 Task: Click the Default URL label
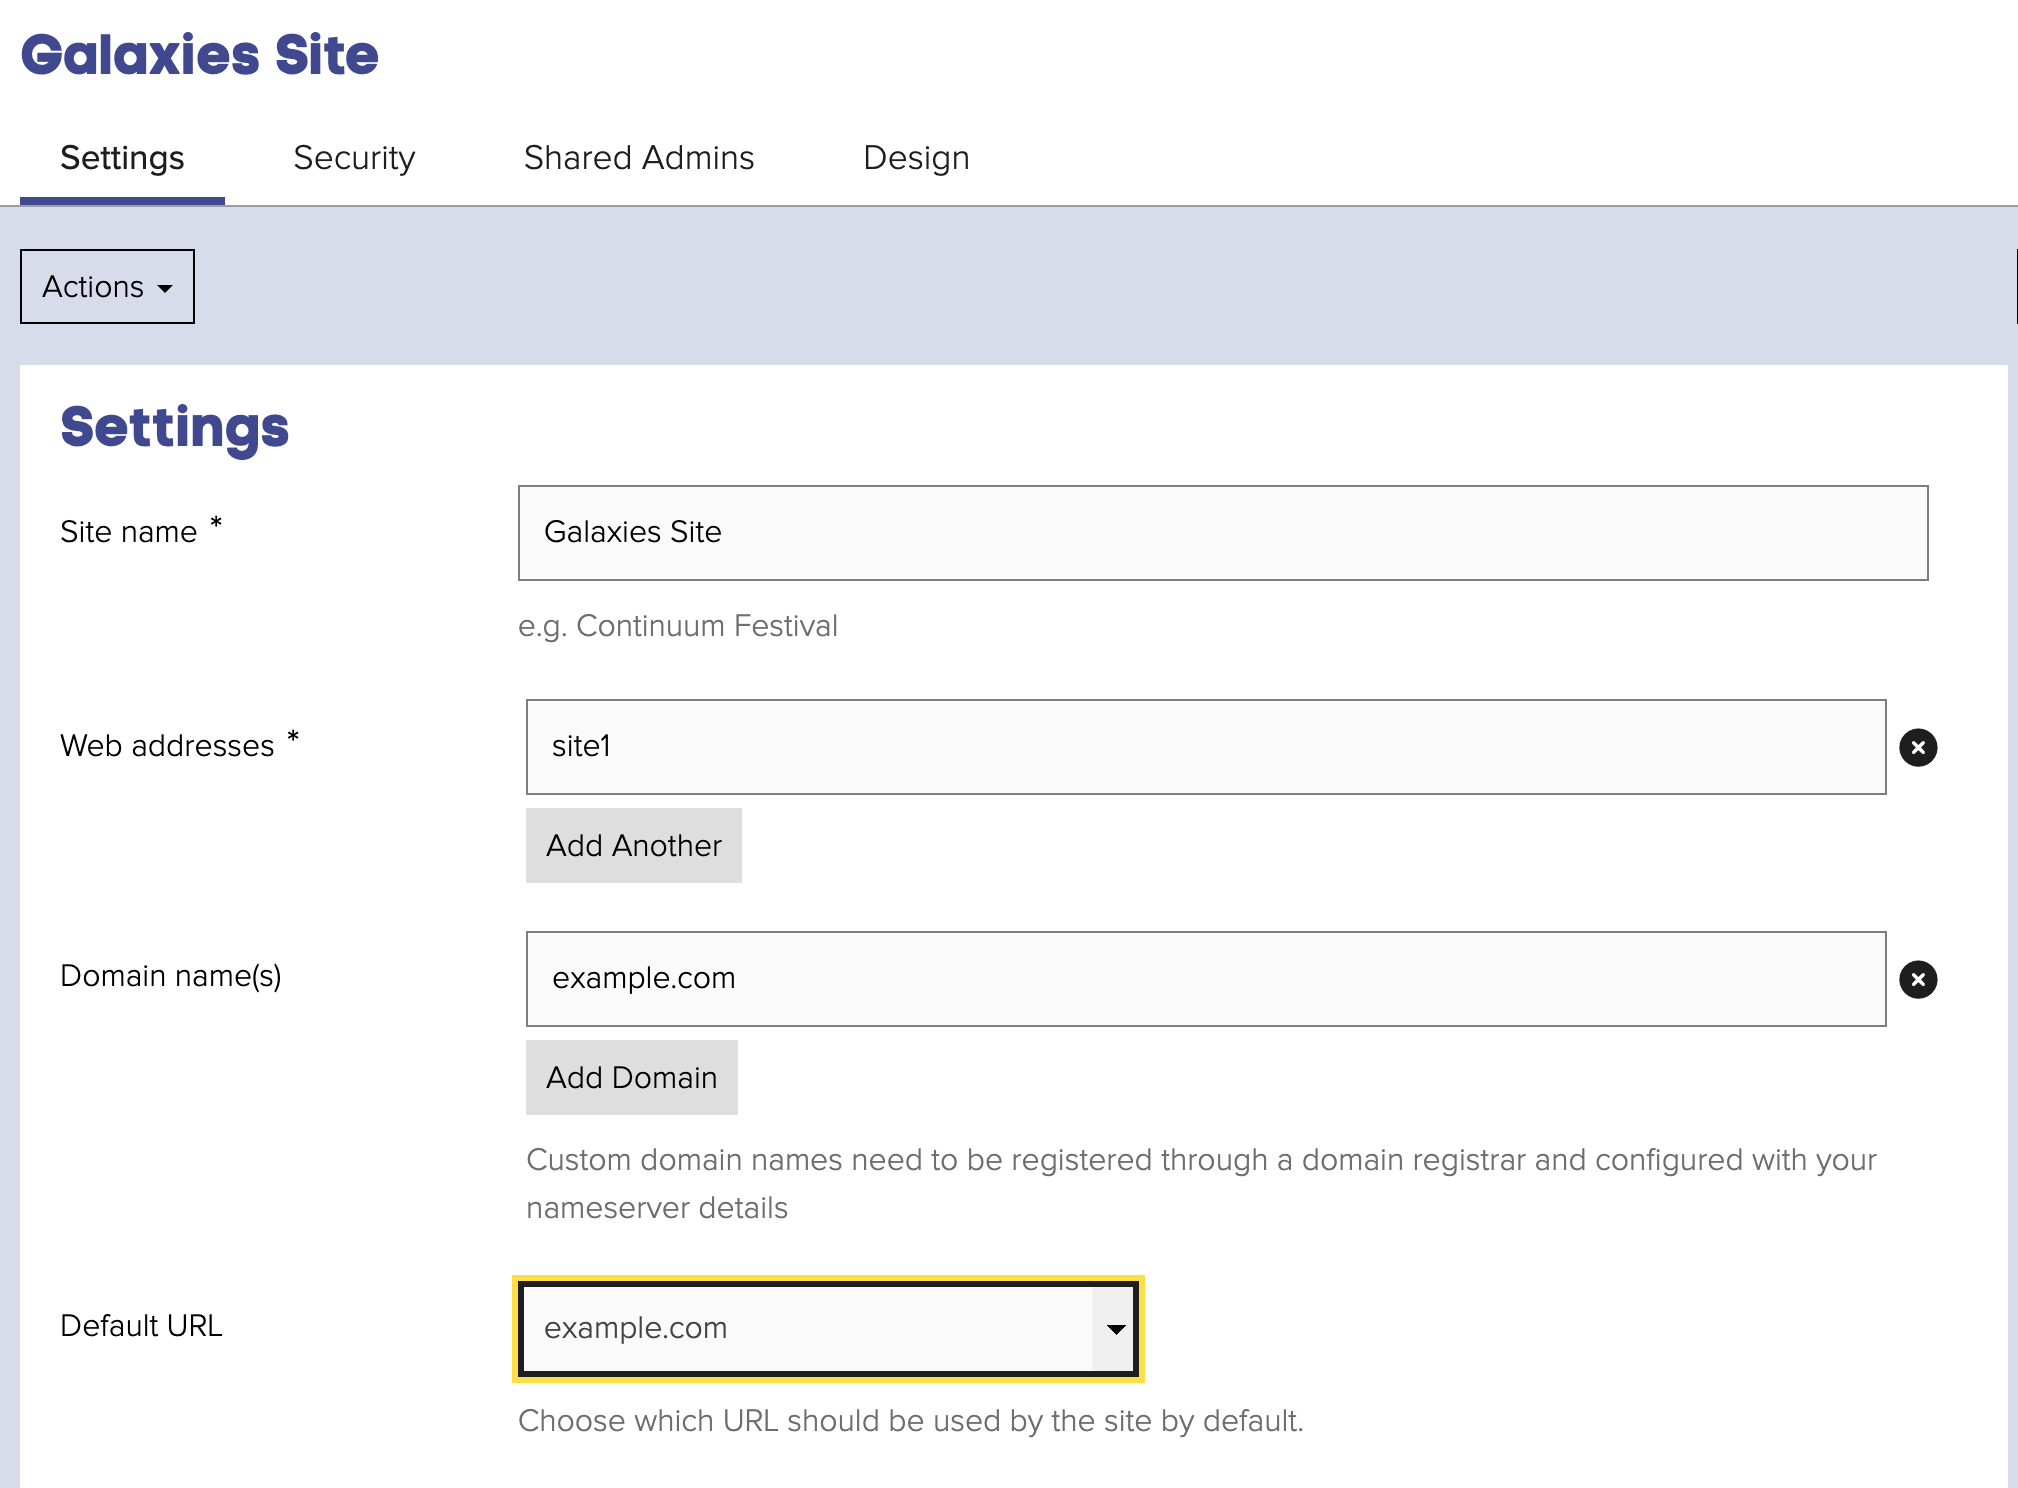pyautogui.click(x=141, y=1326)
